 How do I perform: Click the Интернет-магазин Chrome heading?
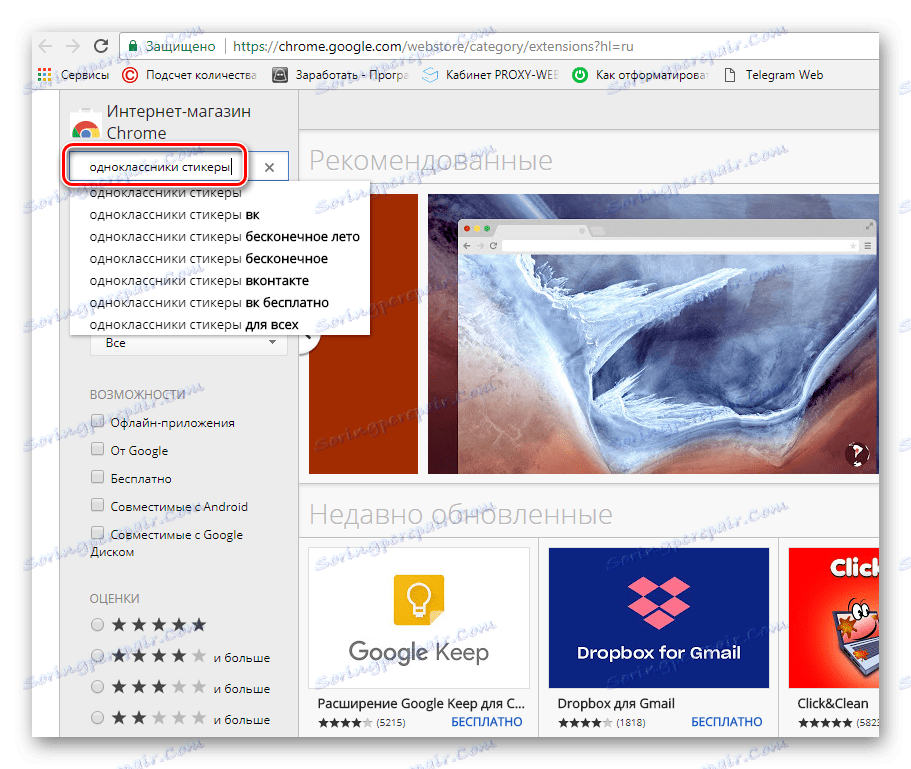pyautogui.click(x=178, y=122)
